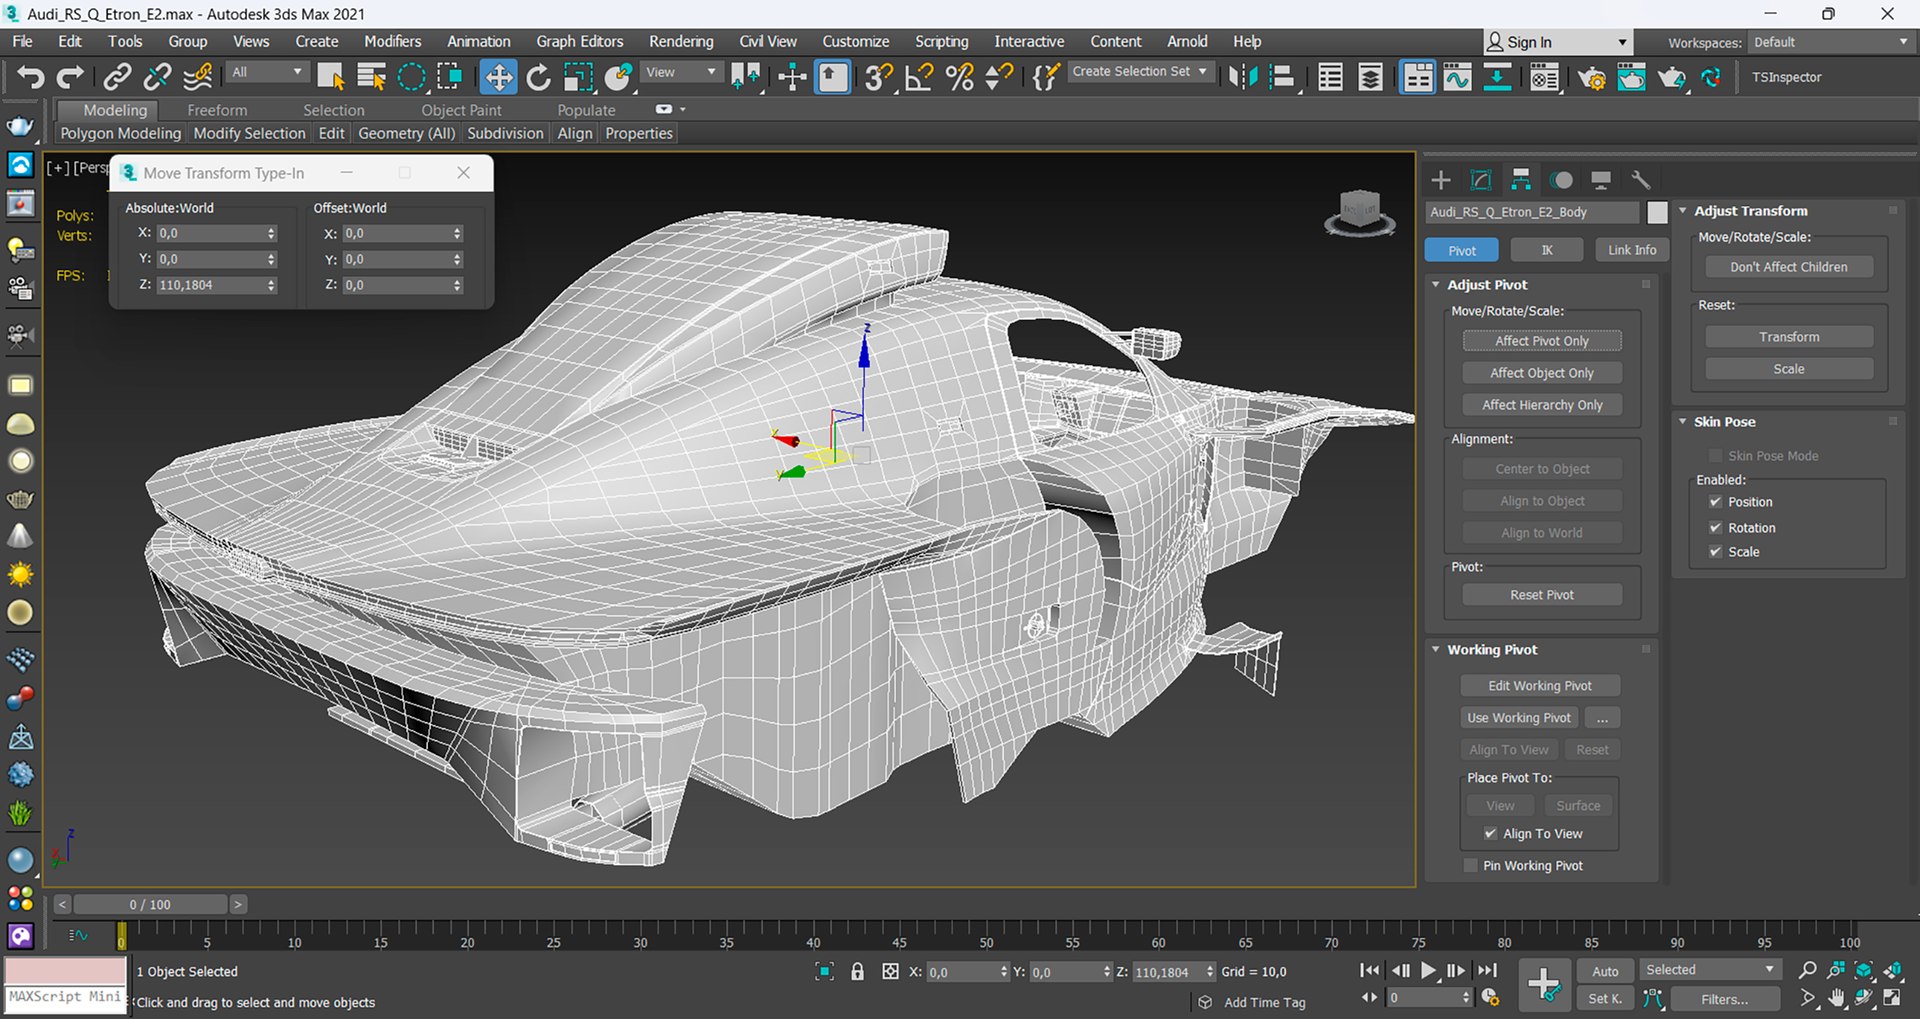Click the Edit Working Pivot button
This screenshot has height=1019, width=1920.
pos(1540,686)
